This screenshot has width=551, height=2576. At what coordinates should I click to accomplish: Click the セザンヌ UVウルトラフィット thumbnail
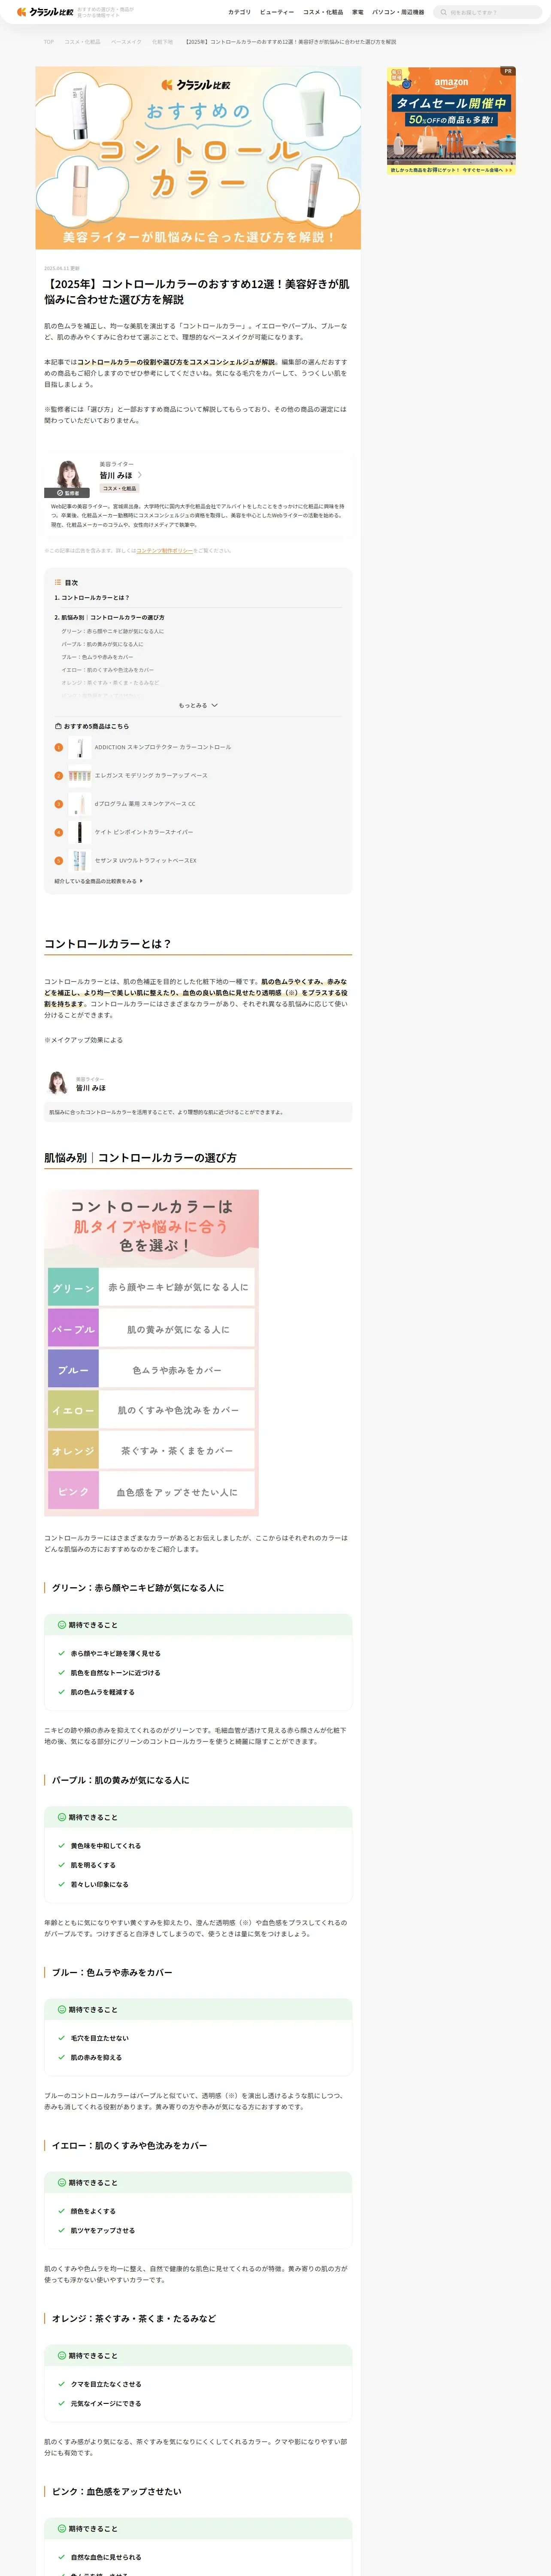(80, 860)
